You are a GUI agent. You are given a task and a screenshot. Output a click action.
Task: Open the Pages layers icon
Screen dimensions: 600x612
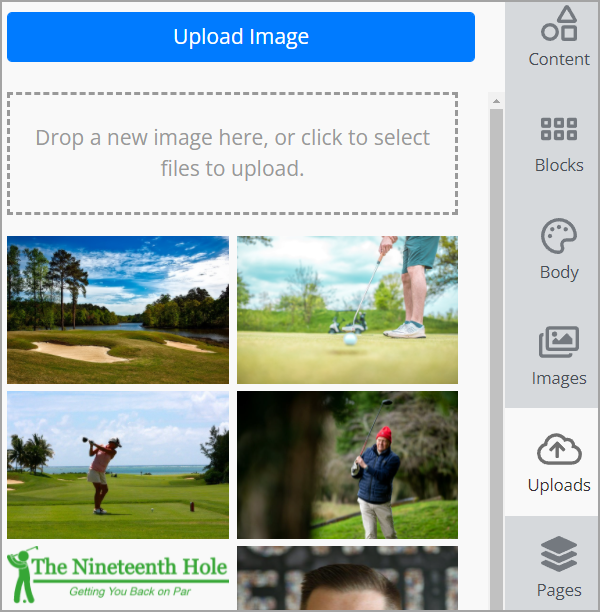click(x=559, y=553)
